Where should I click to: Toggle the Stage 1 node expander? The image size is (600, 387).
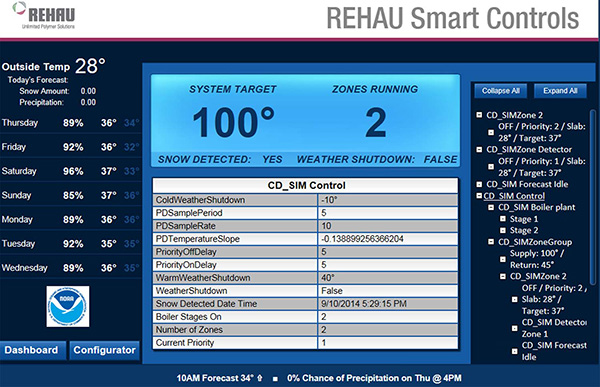(503, 219)
